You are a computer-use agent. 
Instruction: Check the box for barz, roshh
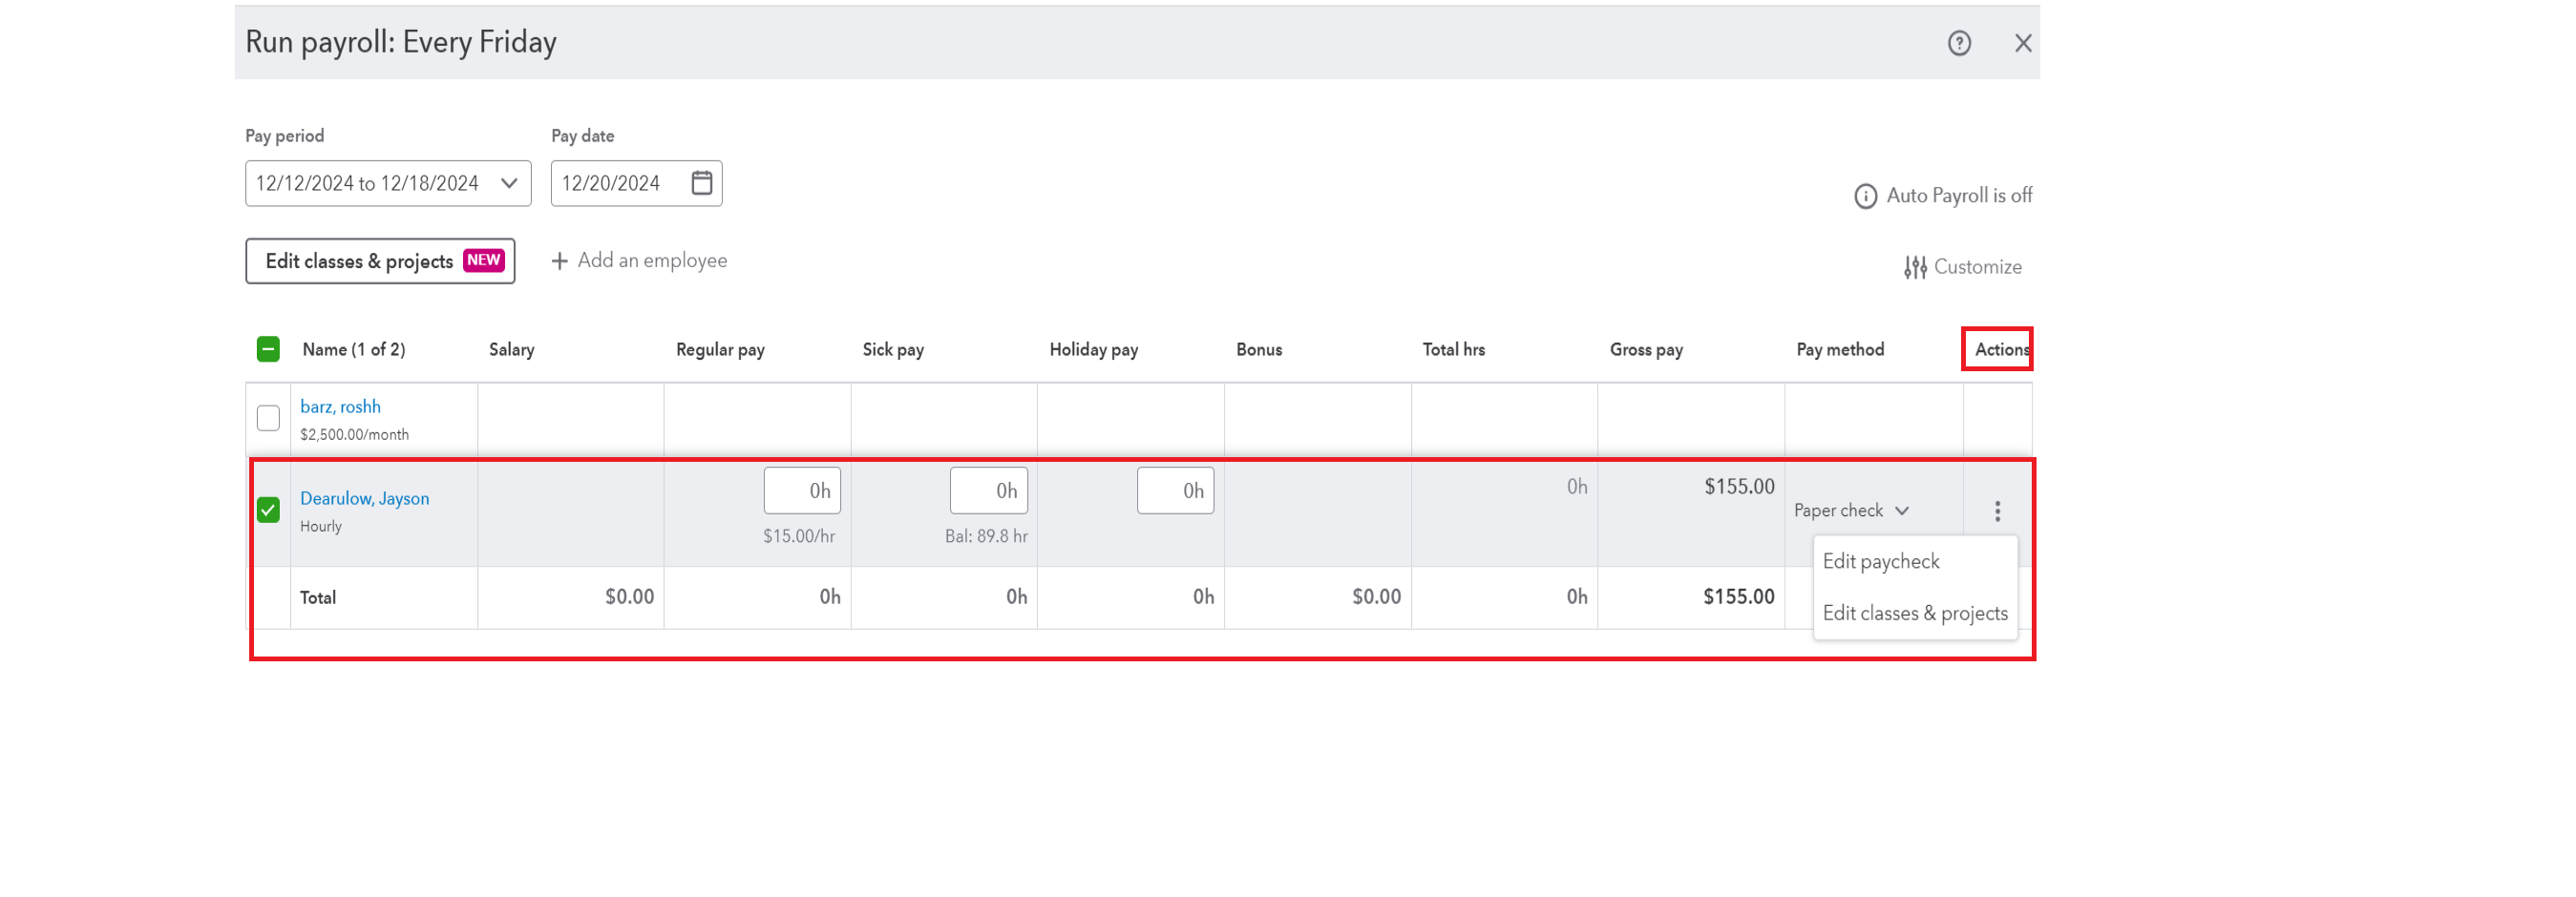(268, 417)
